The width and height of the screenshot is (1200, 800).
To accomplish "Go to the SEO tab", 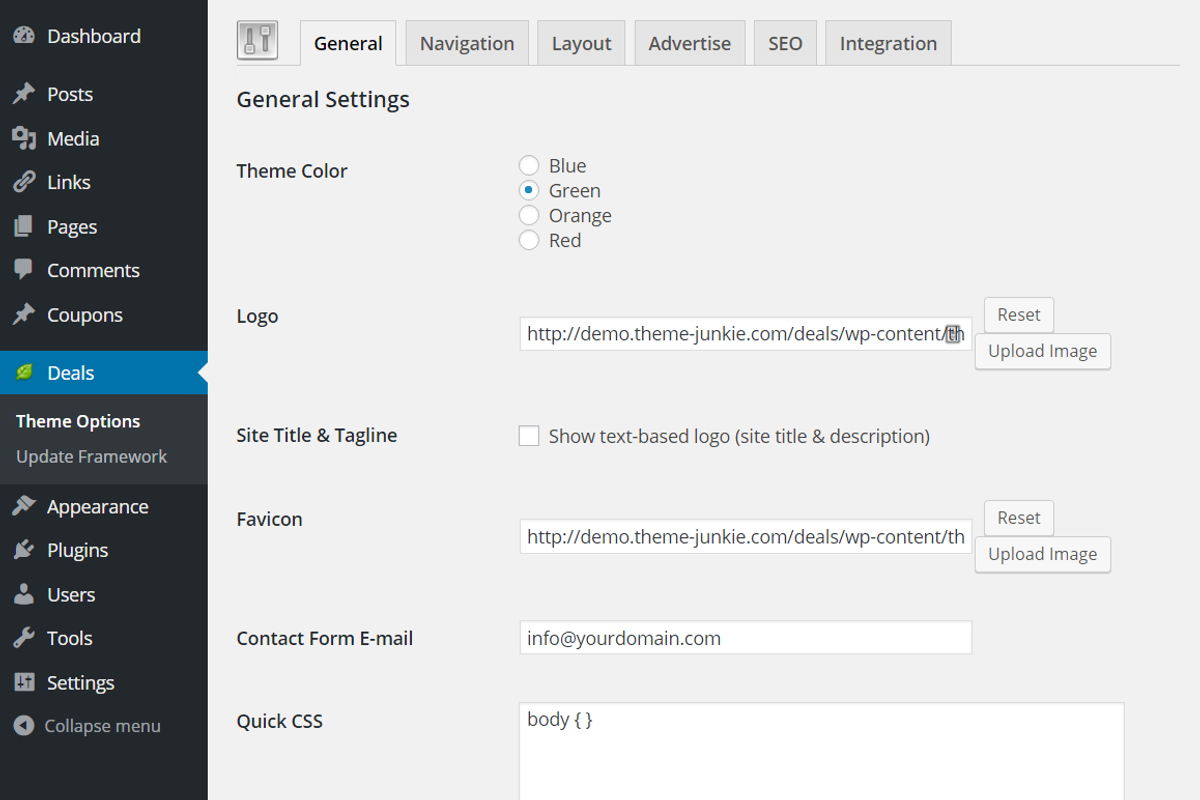I will (785, 43).
